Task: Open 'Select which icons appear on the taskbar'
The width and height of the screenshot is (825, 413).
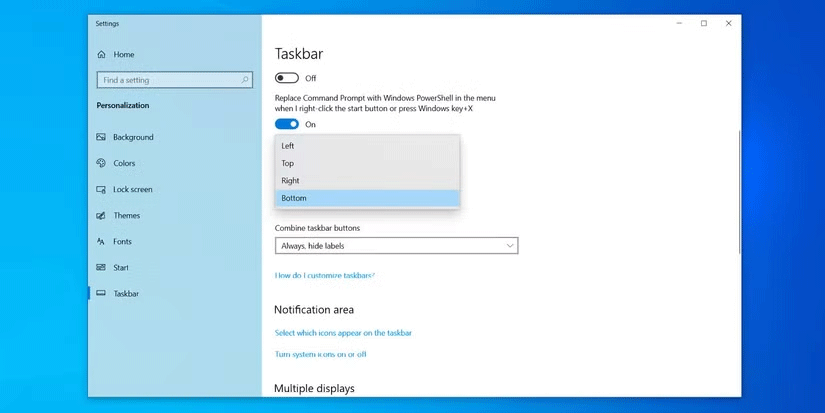Action: pos(343,333)
